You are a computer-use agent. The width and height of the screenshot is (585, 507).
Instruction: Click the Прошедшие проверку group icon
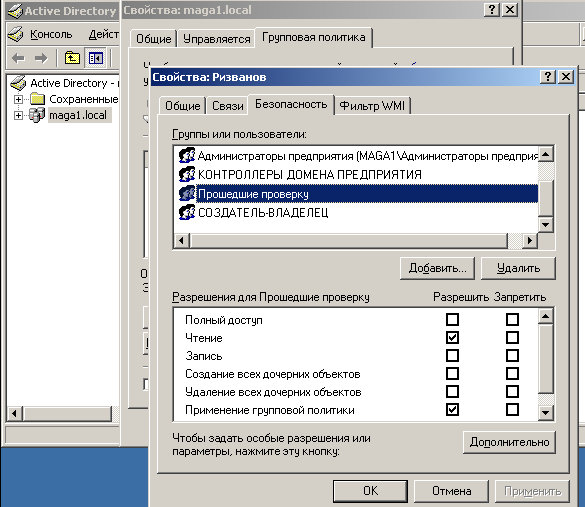point(187,193)
